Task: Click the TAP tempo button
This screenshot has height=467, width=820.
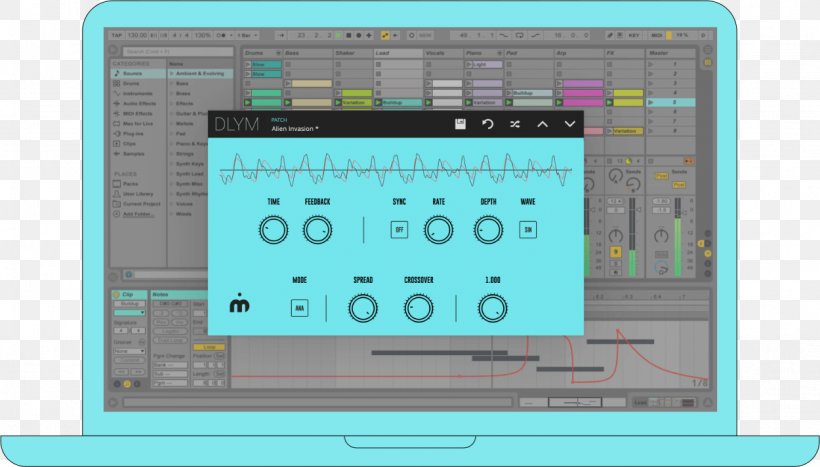Action: tap(116, 35)
